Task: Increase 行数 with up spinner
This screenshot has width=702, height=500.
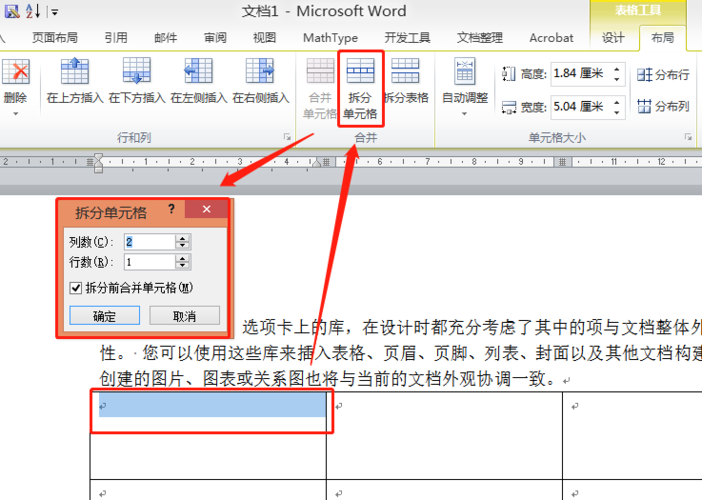Action: (183, 258)
